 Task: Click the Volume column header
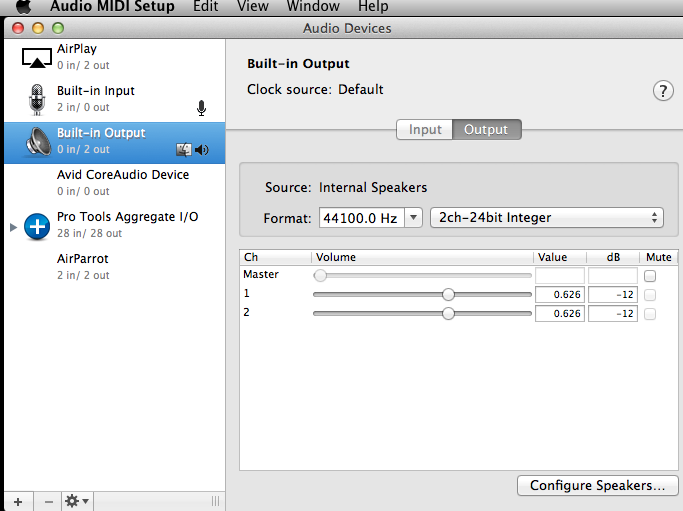[x=422, y=257]
